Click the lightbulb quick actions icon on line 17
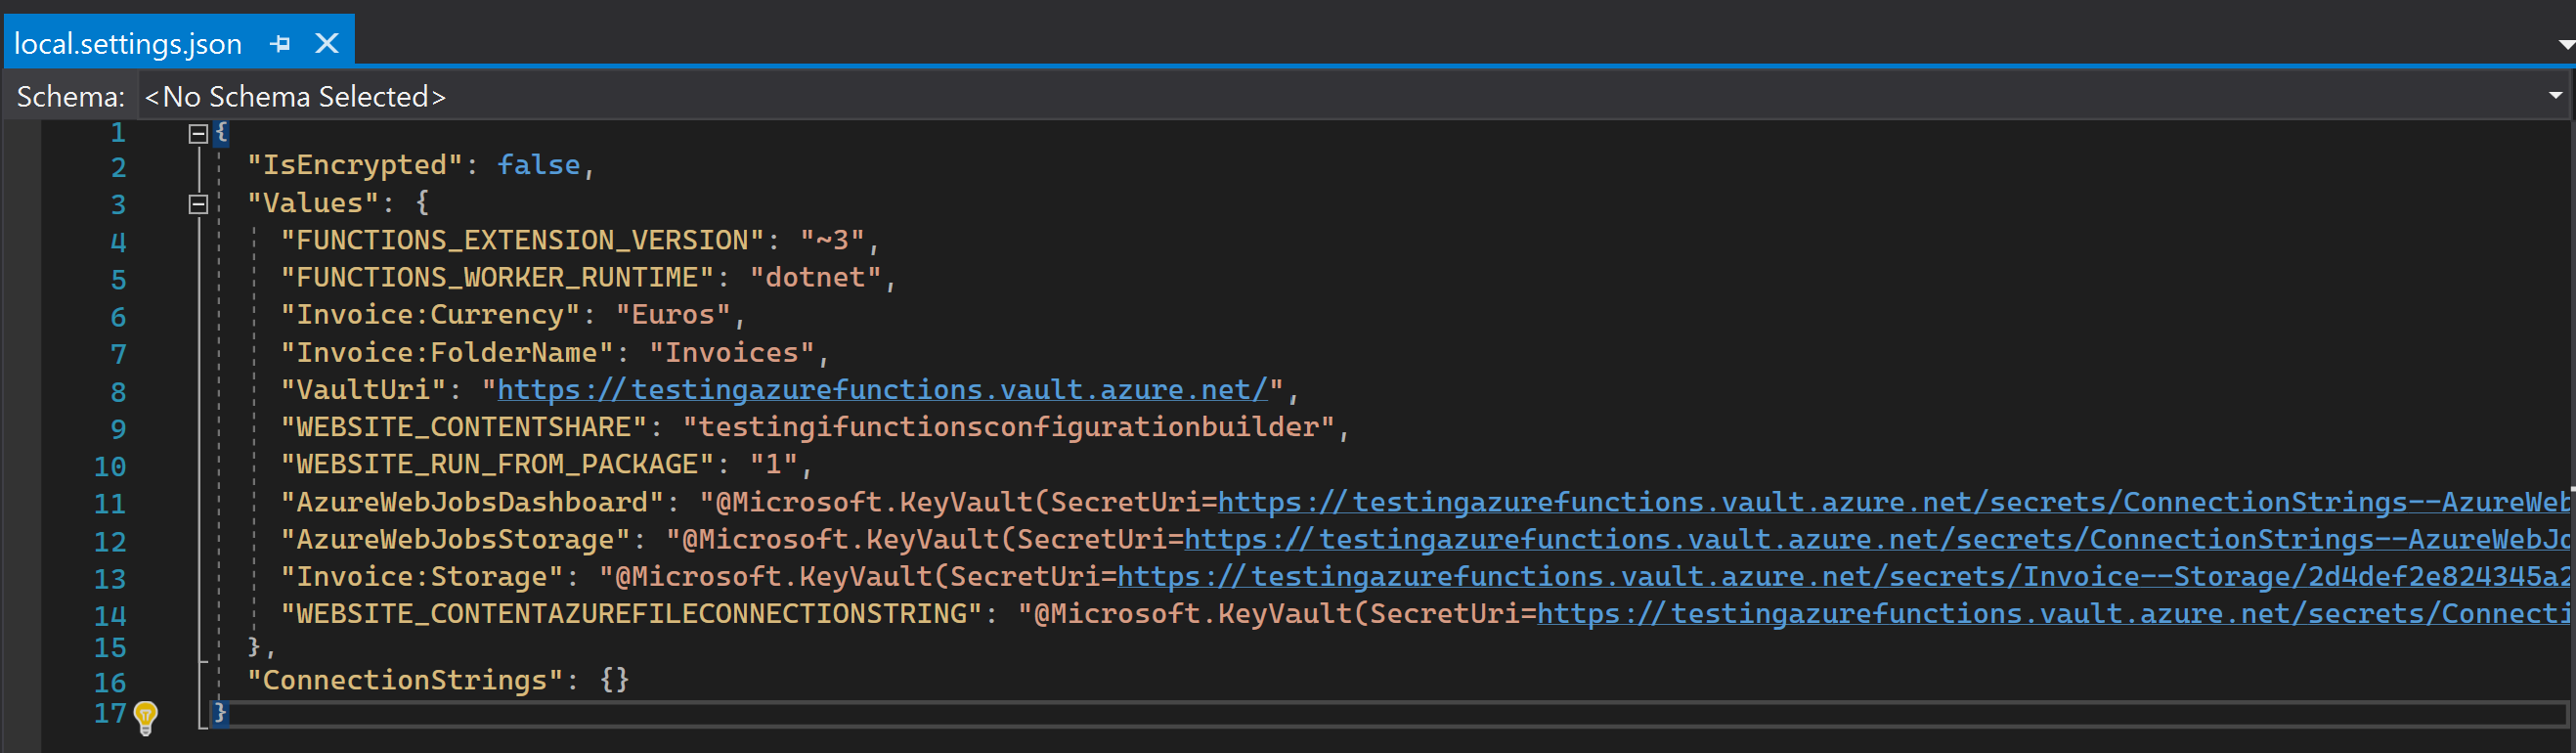The image size is (2576, 753). (x=146, y=717)
